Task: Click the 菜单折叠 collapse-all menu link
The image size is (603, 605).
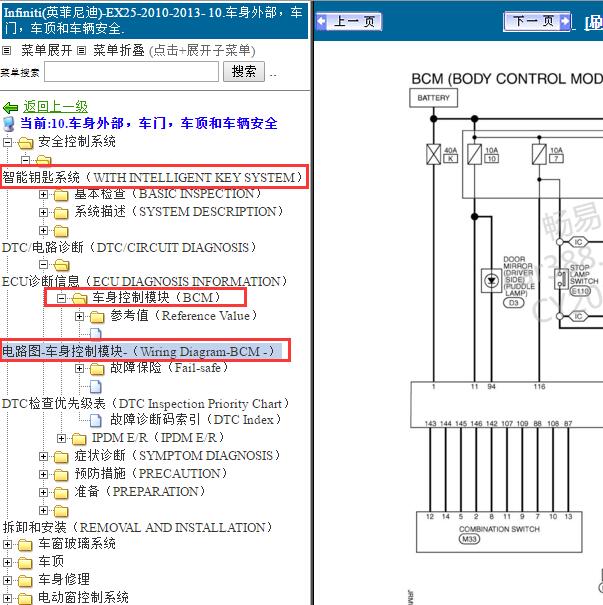Action: pyautogui.click(x=118, y=51)
